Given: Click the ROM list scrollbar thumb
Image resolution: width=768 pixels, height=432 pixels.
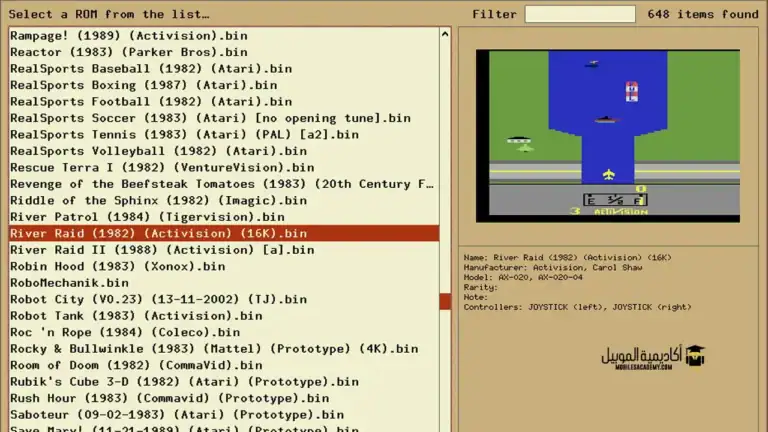Looking at the screenshot, I should point(445,301).
